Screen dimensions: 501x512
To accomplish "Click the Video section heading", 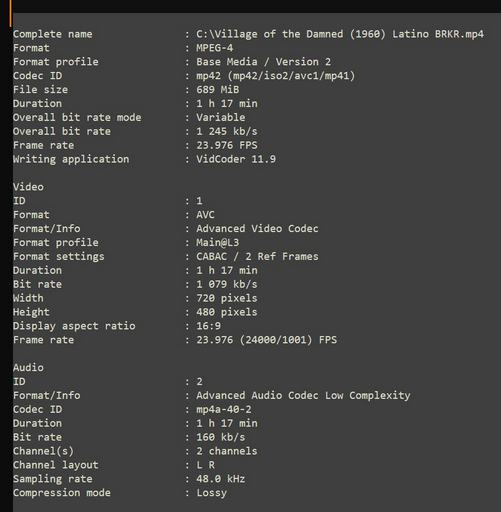I will tap(28, 187).
